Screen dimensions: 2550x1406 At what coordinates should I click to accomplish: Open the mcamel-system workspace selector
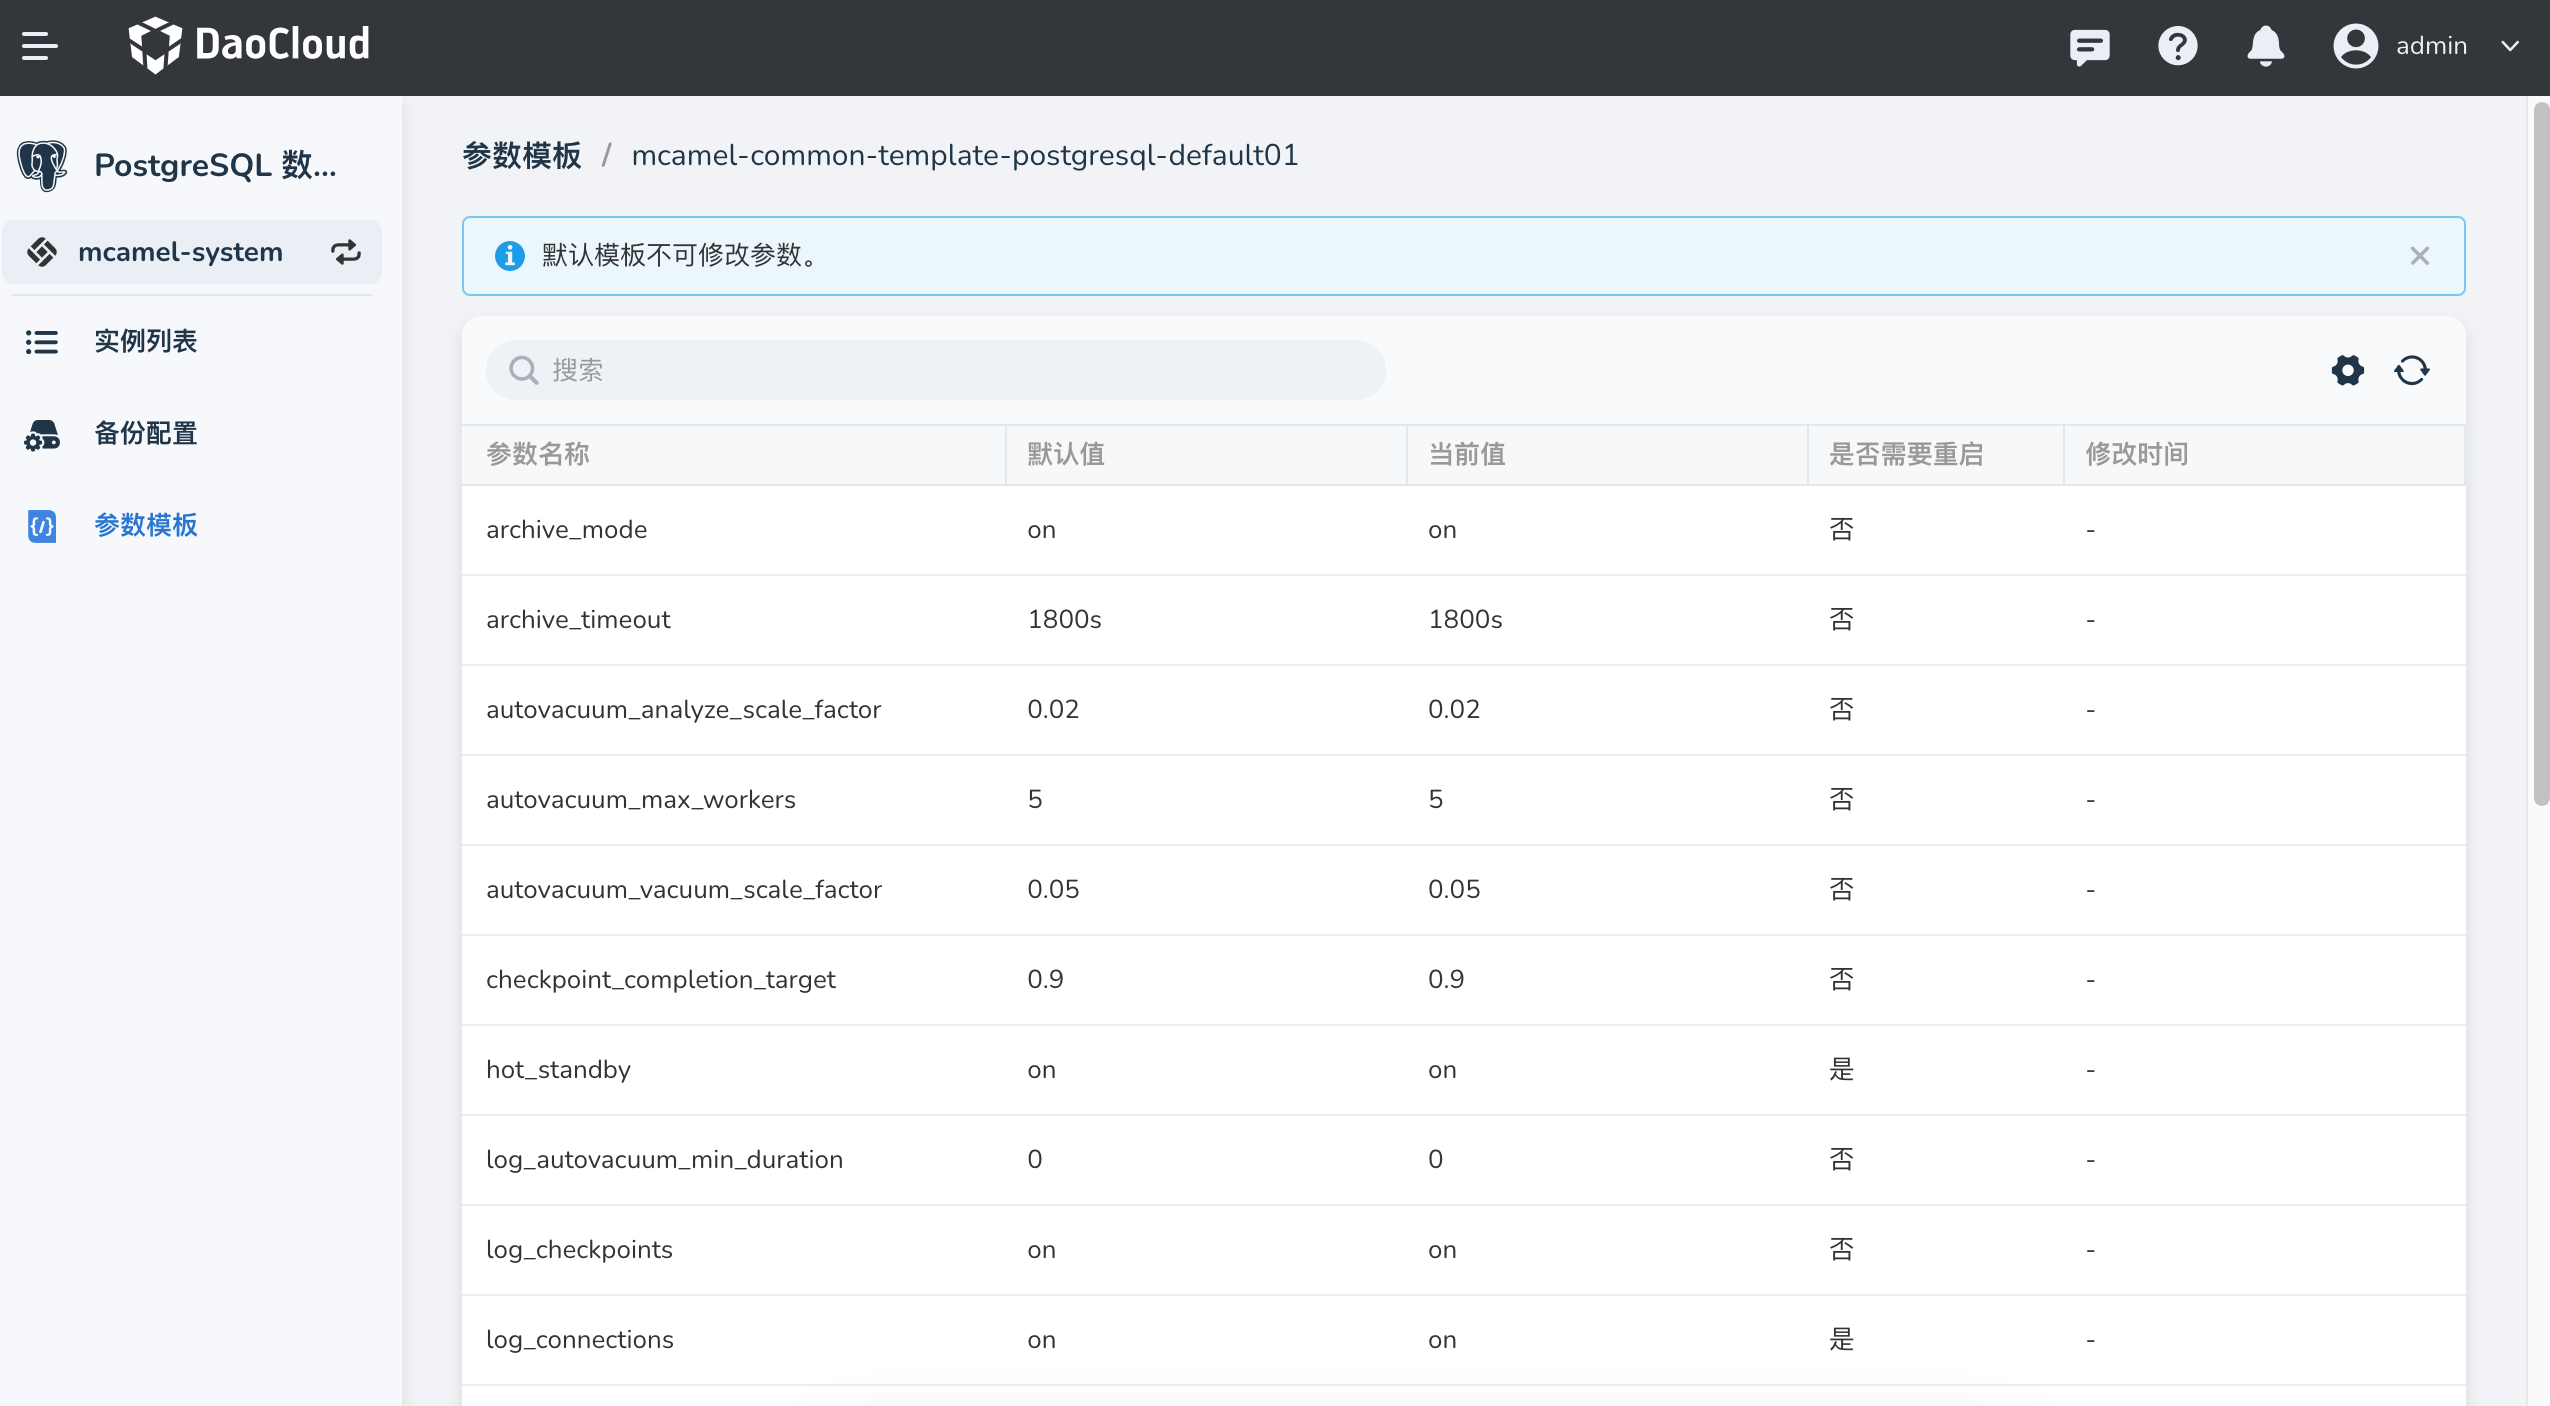click(x=180, y=252)
